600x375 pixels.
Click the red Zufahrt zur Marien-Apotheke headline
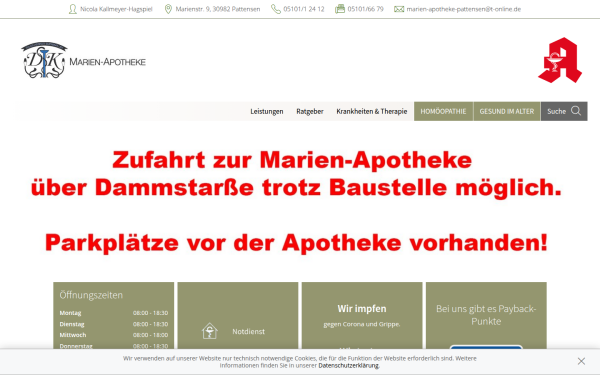pos(292,160)
